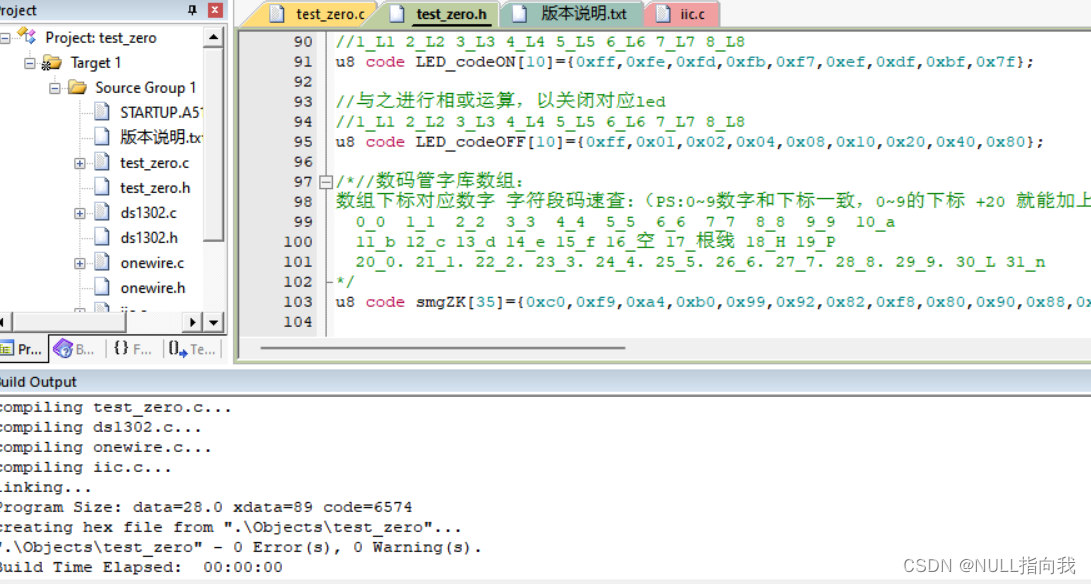The width and height of the screenshot is (1091, 584).
Task: Select ds1302.h in Source Group 1
Action: (x=148, y=237)
